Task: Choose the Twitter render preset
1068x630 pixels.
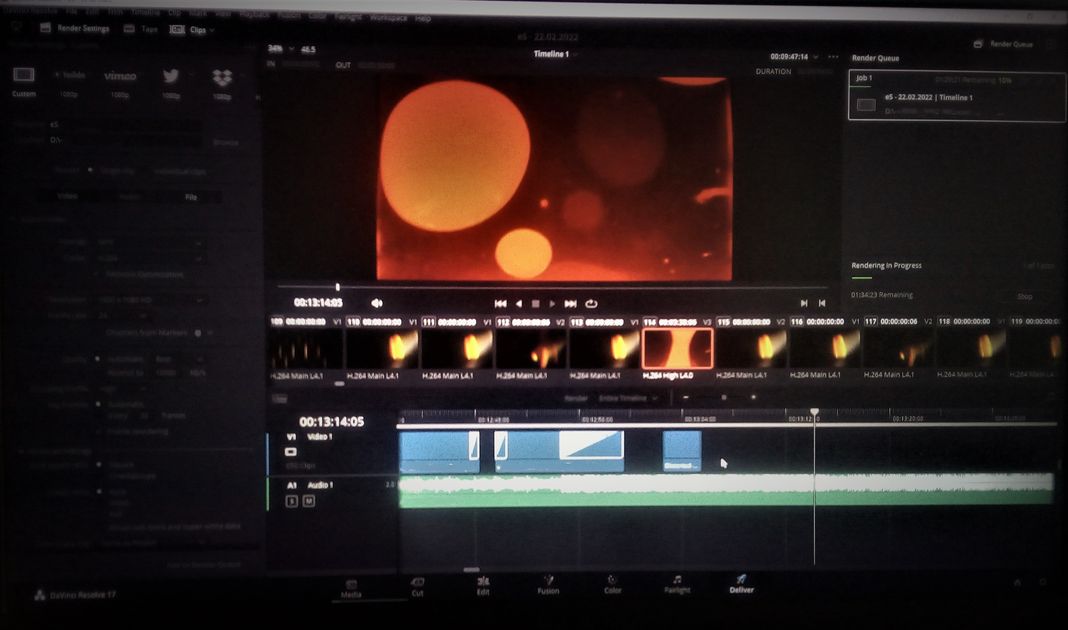Action: coord(171,77)
